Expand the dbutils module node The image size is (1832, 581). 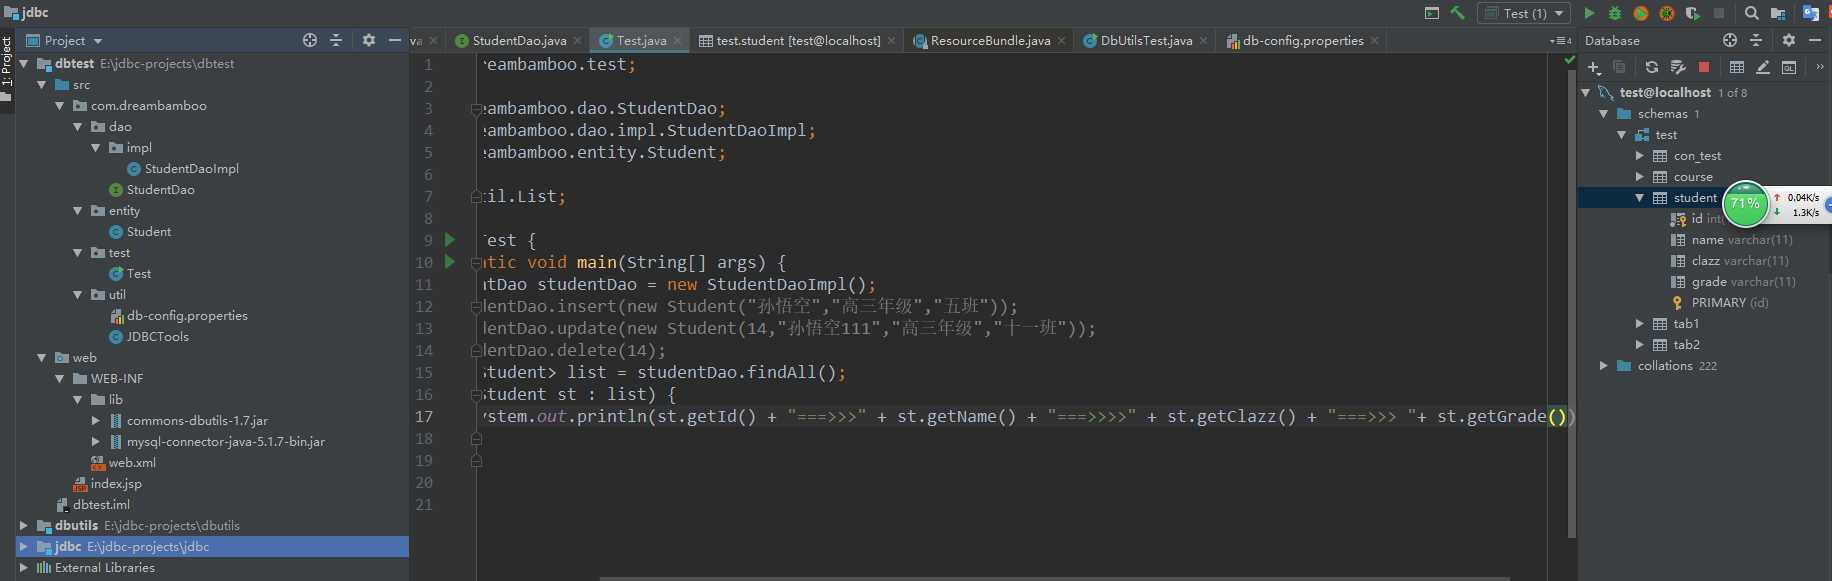coord(24,525)
